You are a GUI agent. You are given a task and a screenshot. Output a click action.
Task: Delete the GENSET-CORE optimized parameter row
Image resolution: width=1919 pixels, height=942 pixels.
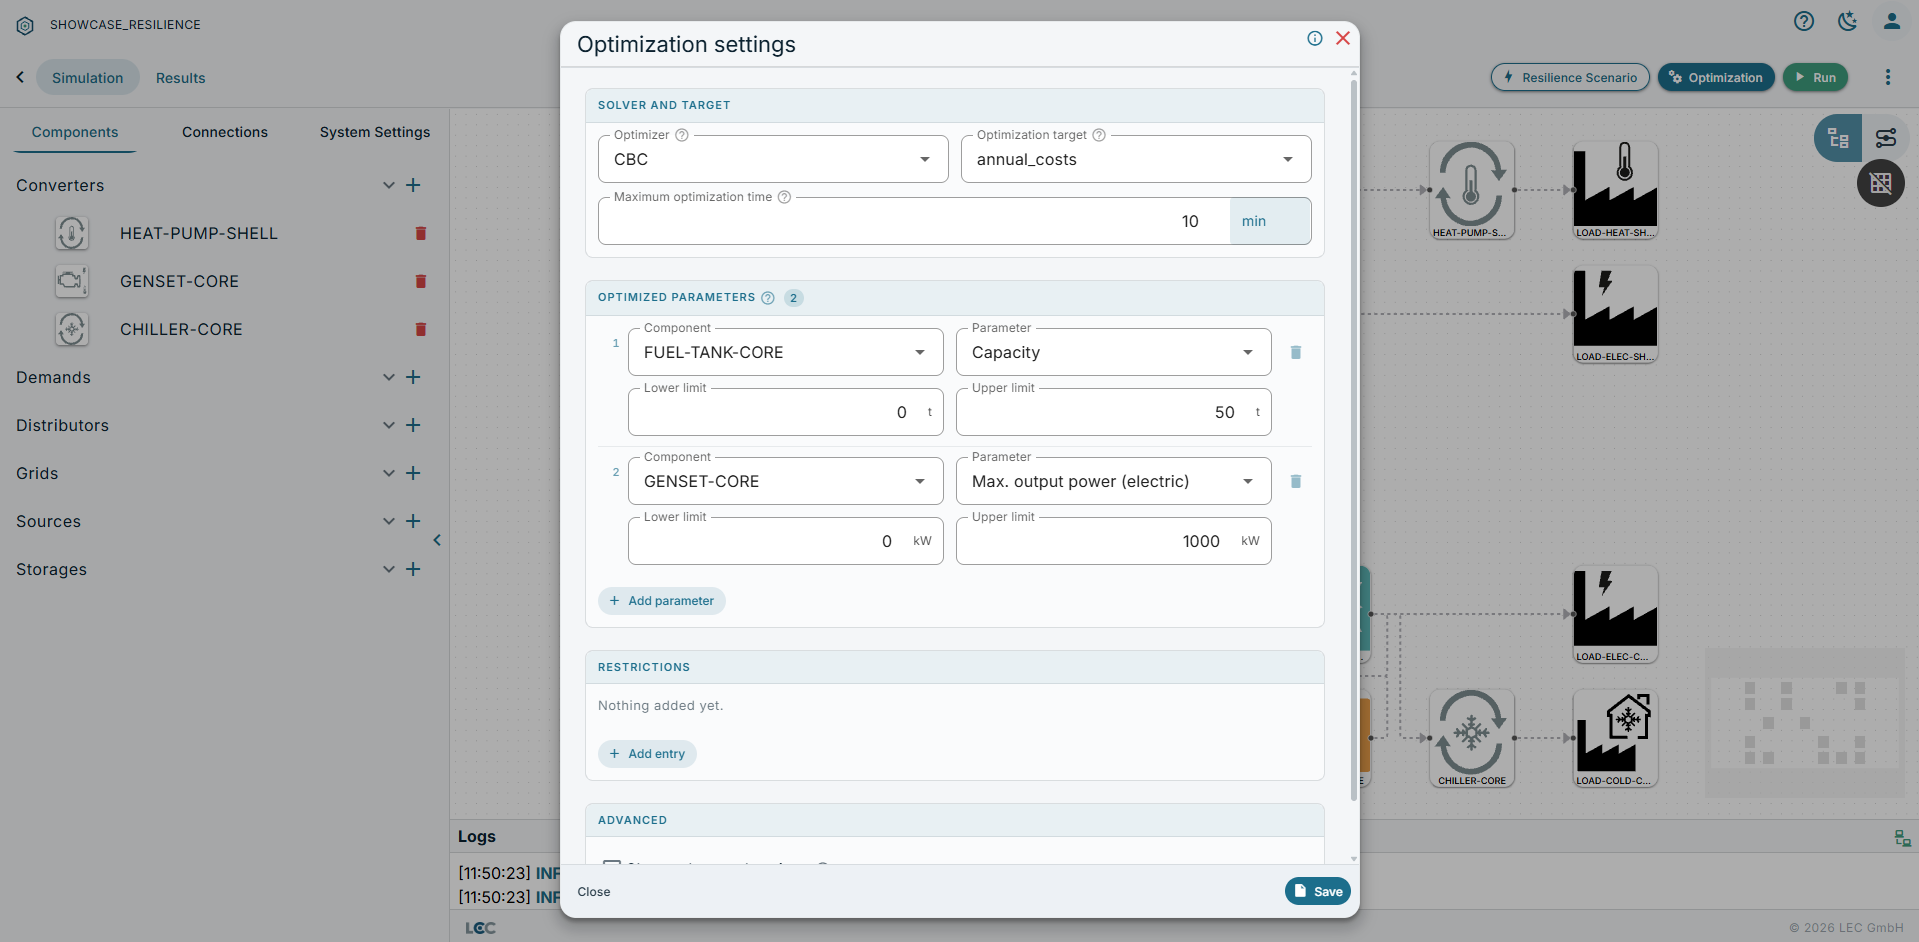1296,481
